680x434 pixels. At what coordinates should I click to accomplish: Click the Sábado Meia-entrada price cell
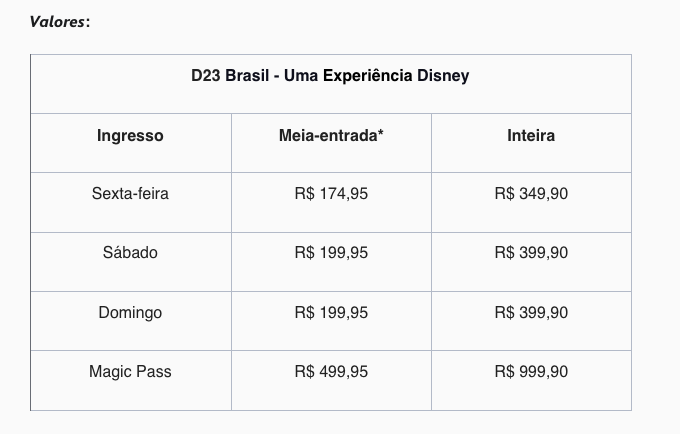(x=331, y=253)
